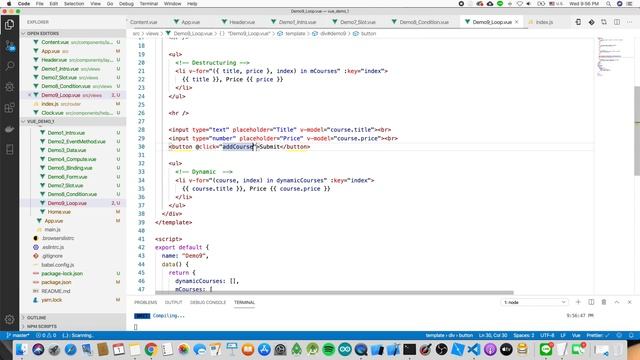Open Demo1_Intro.vue in file tree
Image resolution: width=640 pixels, height=360 pixels.
pos(67,133)
